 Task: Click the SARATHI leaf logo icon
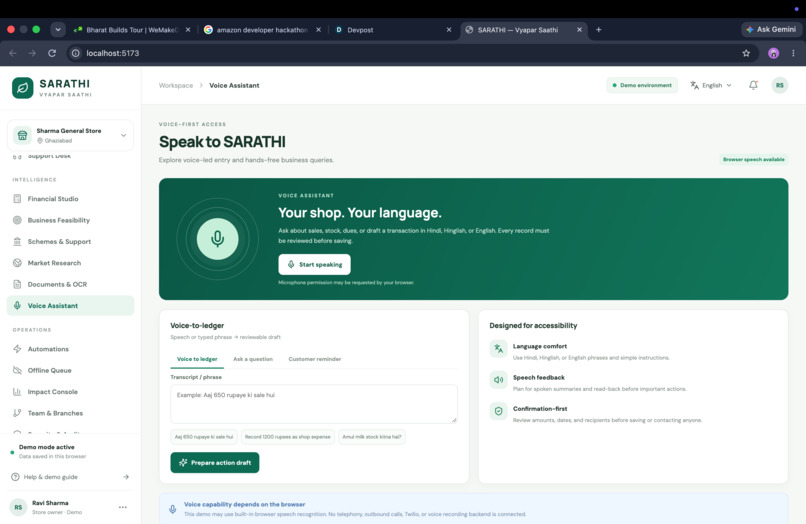click(x=23, y=88)
